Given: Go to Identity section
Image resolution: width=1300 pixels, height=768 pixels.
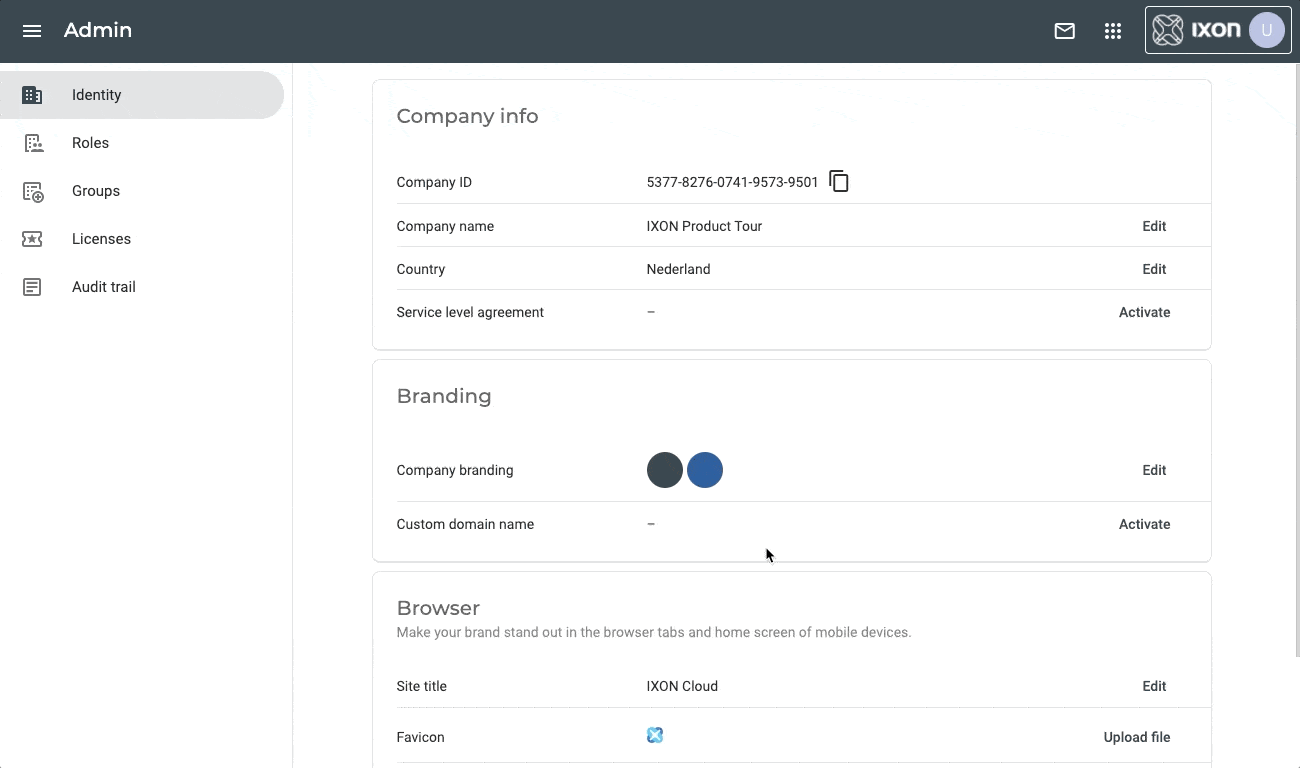Looking at the screenshot, I should click(x=142, y=95).
